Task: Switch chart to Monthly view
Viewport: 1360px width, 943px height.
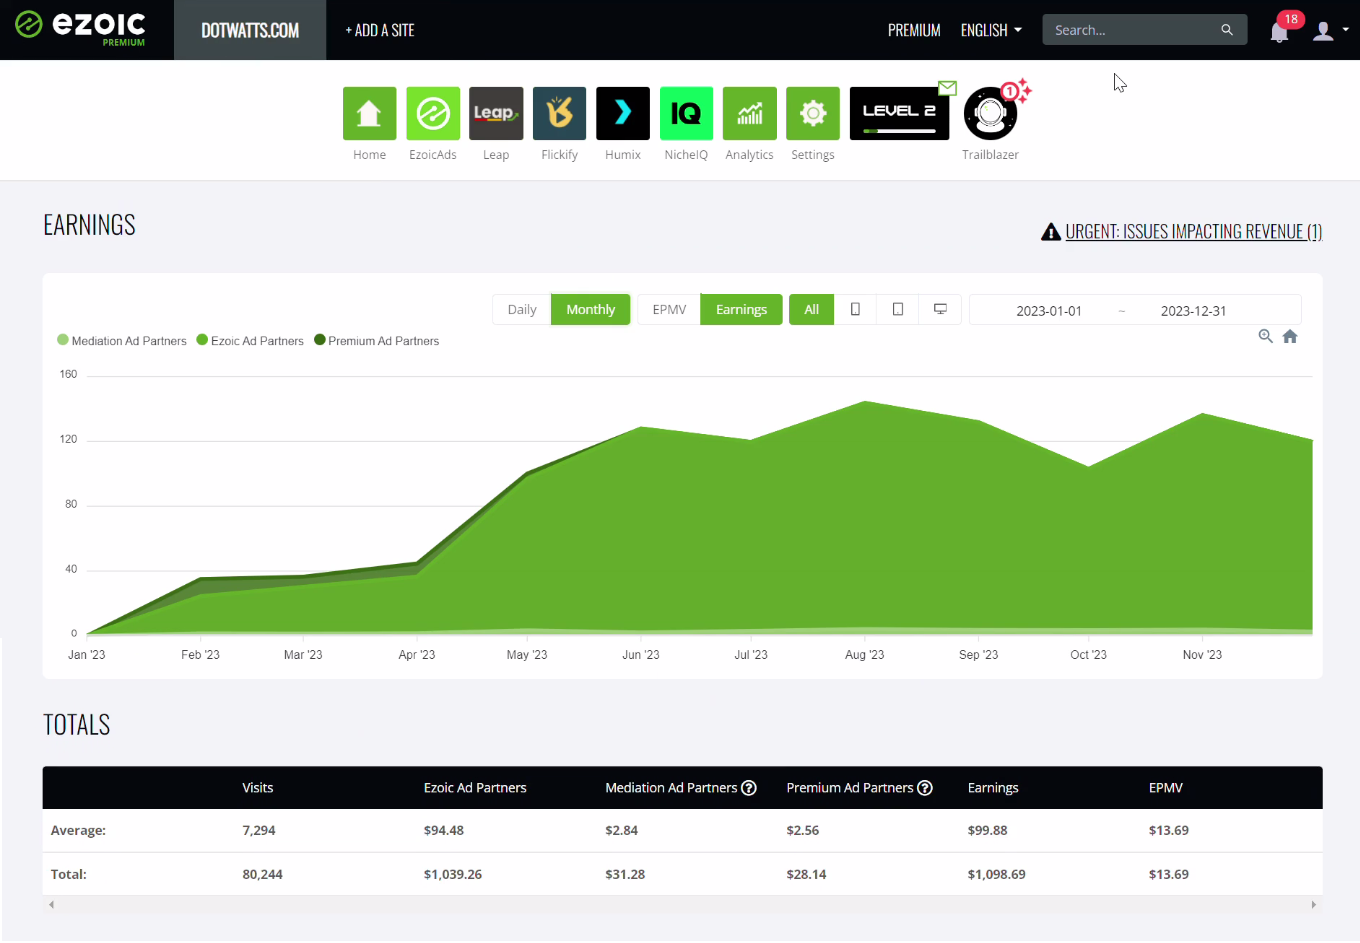Action: click(x=591, y=309)
